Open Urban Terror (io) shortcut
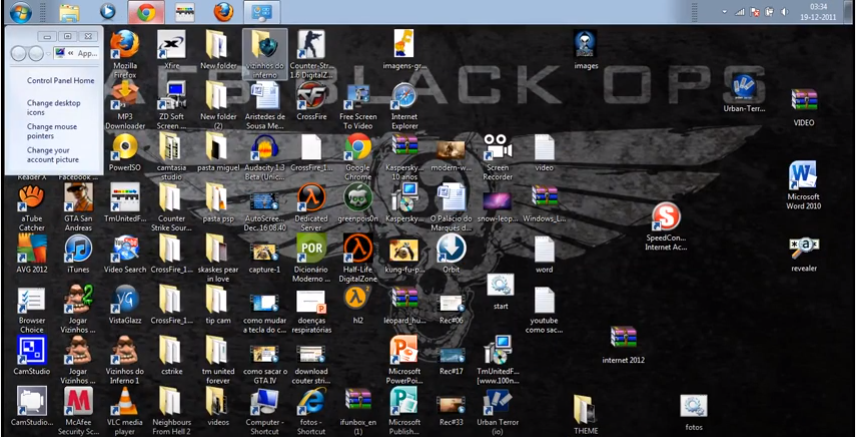This screenshot has width=856, height=437. 497,411
